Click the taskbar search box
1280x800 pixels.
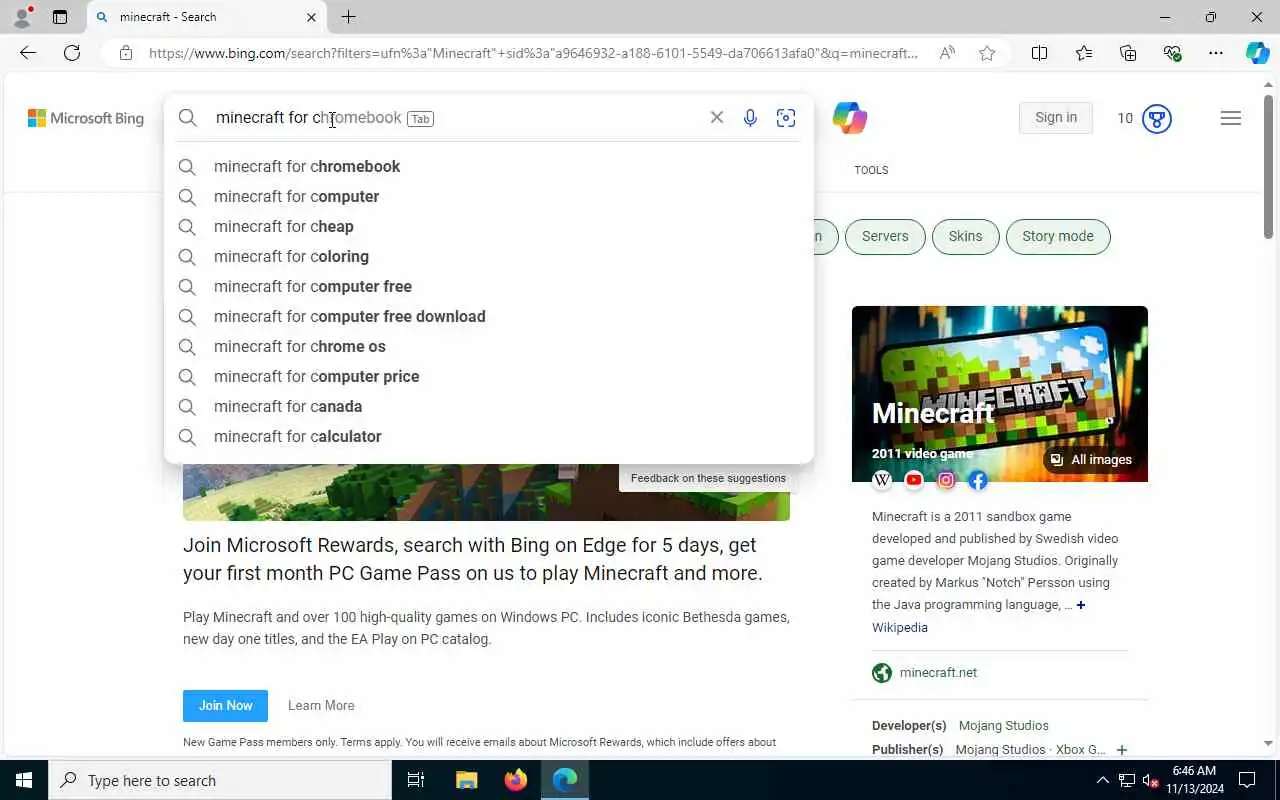tap(220, 780)
